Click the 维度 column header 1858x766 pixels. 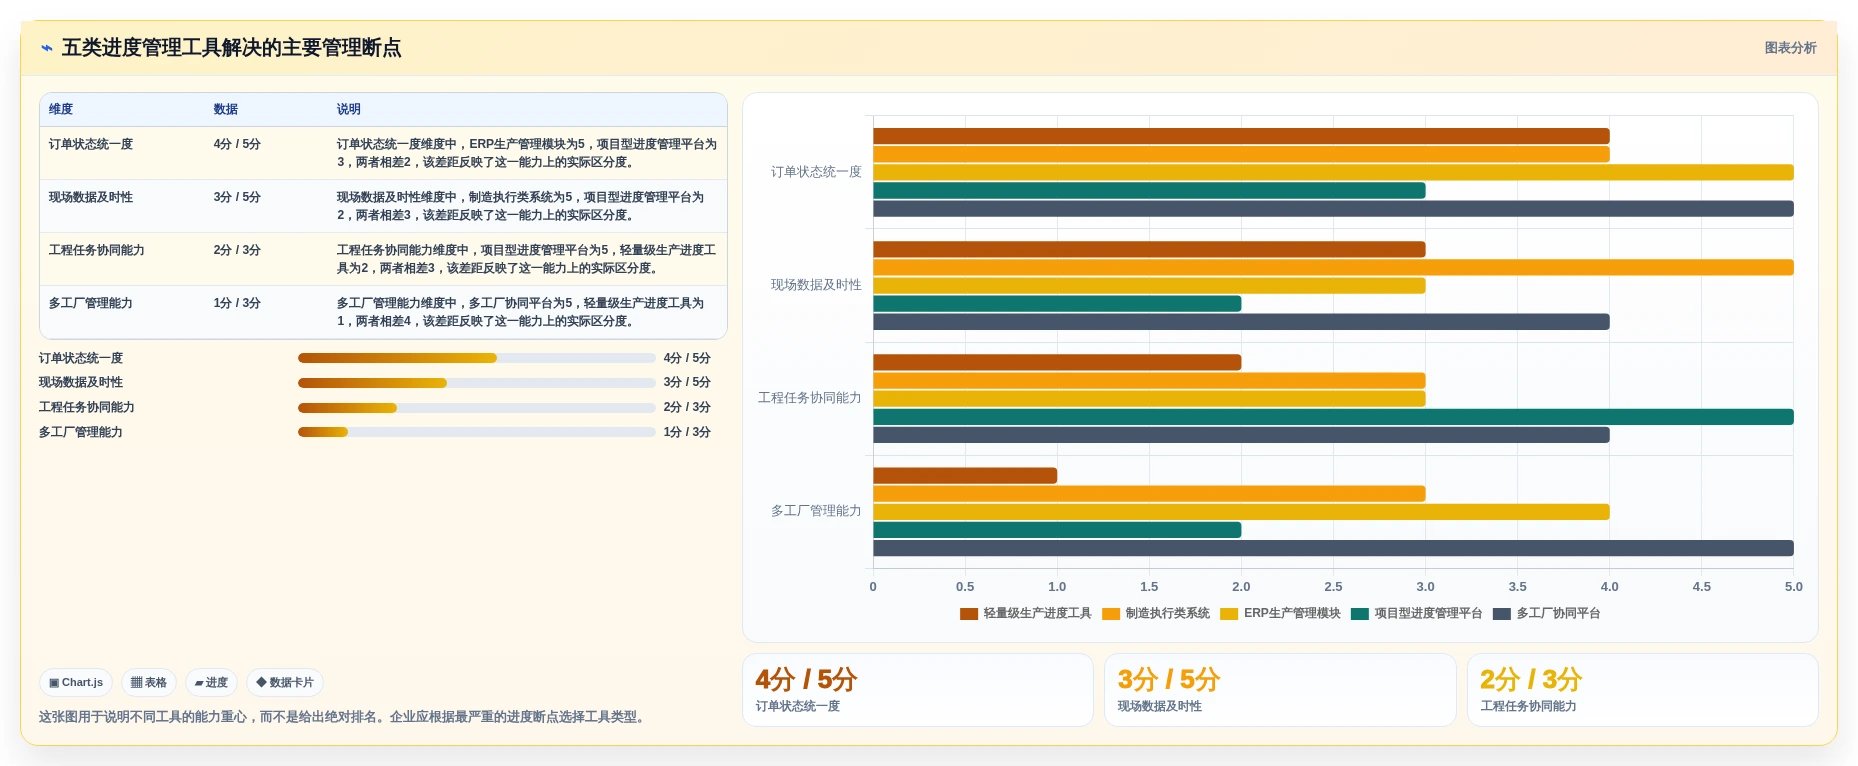pos(61,109)
